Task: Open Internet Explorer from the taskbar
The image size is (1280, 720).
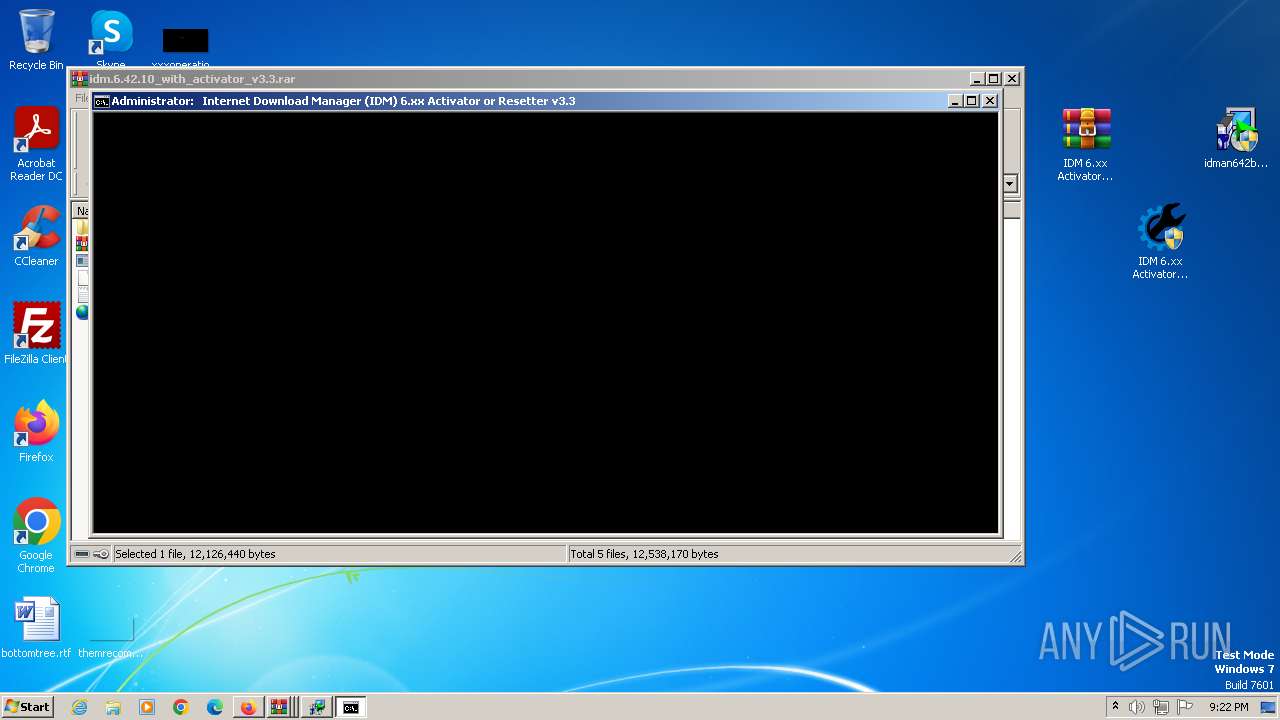Action: [x=79, y=707]
